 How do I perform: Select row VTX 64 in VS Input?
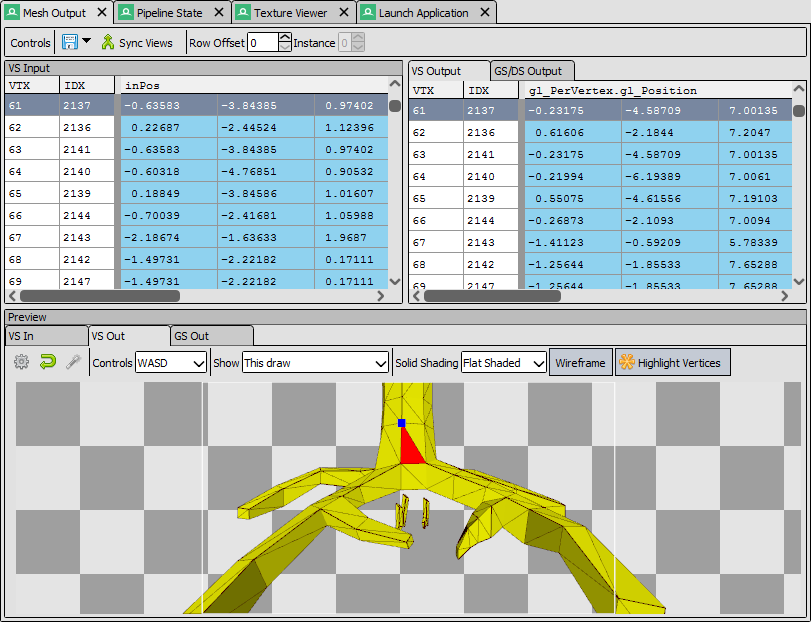(x=197, y=171)
